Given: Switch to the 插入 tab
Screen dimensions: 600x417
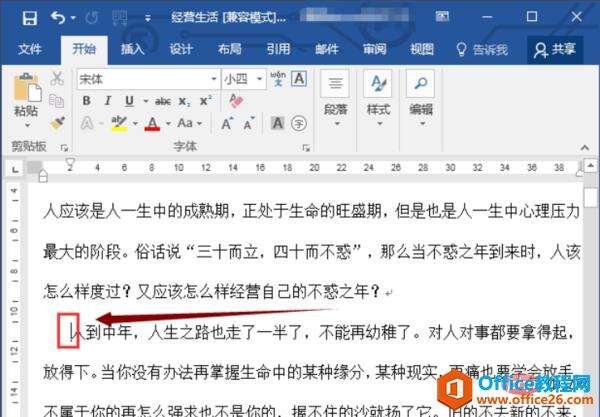Looking at the screenshot, I should tap(132, 49).
